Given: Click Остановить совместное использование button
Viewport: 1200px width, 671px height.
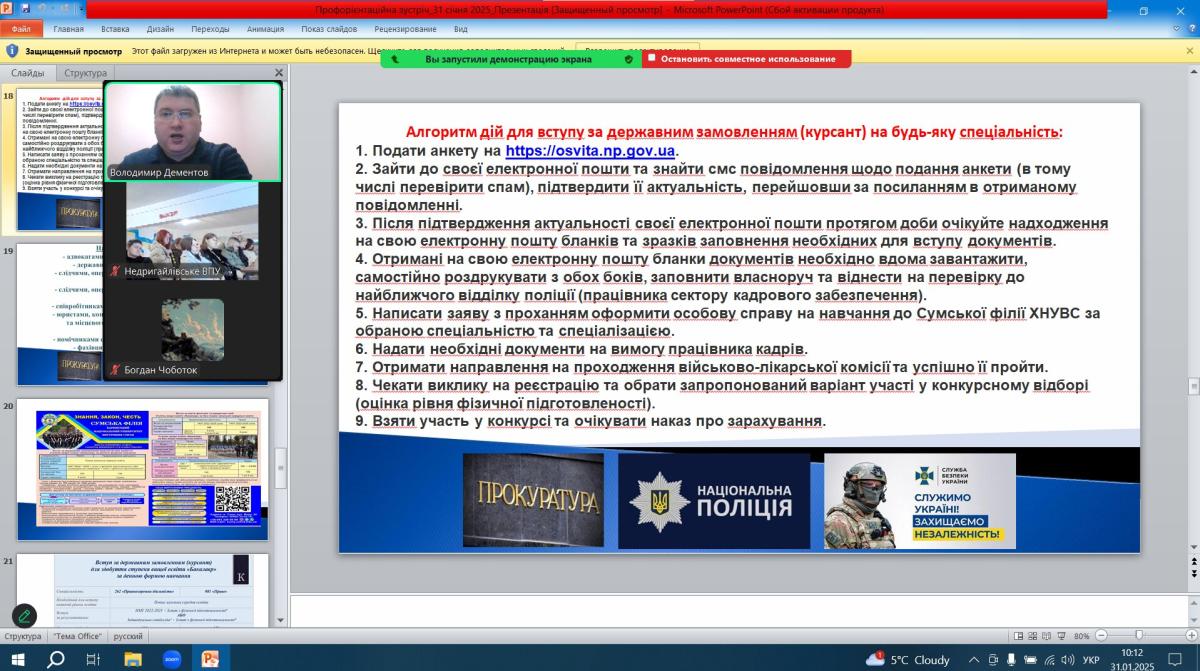Looking at the screenshot, I should [x=746, y=59].
